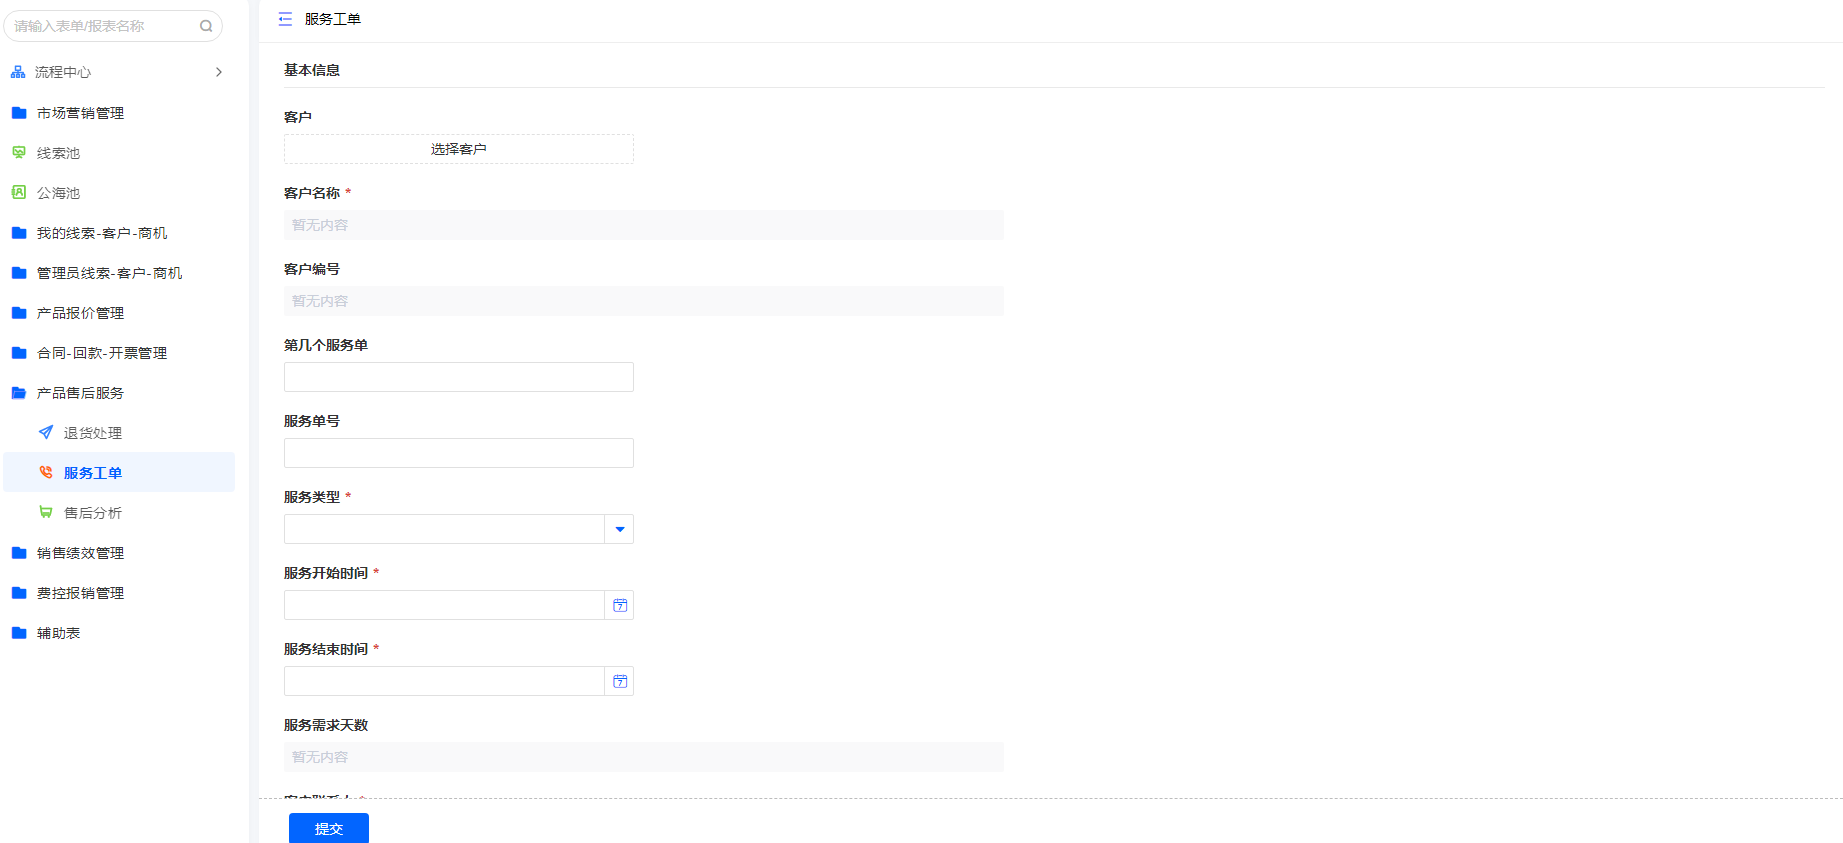Expand the 市场营销管理 folder
The width and height of the screenshot is (1843, 843).
pyautogui.click(x=80, y=113)
